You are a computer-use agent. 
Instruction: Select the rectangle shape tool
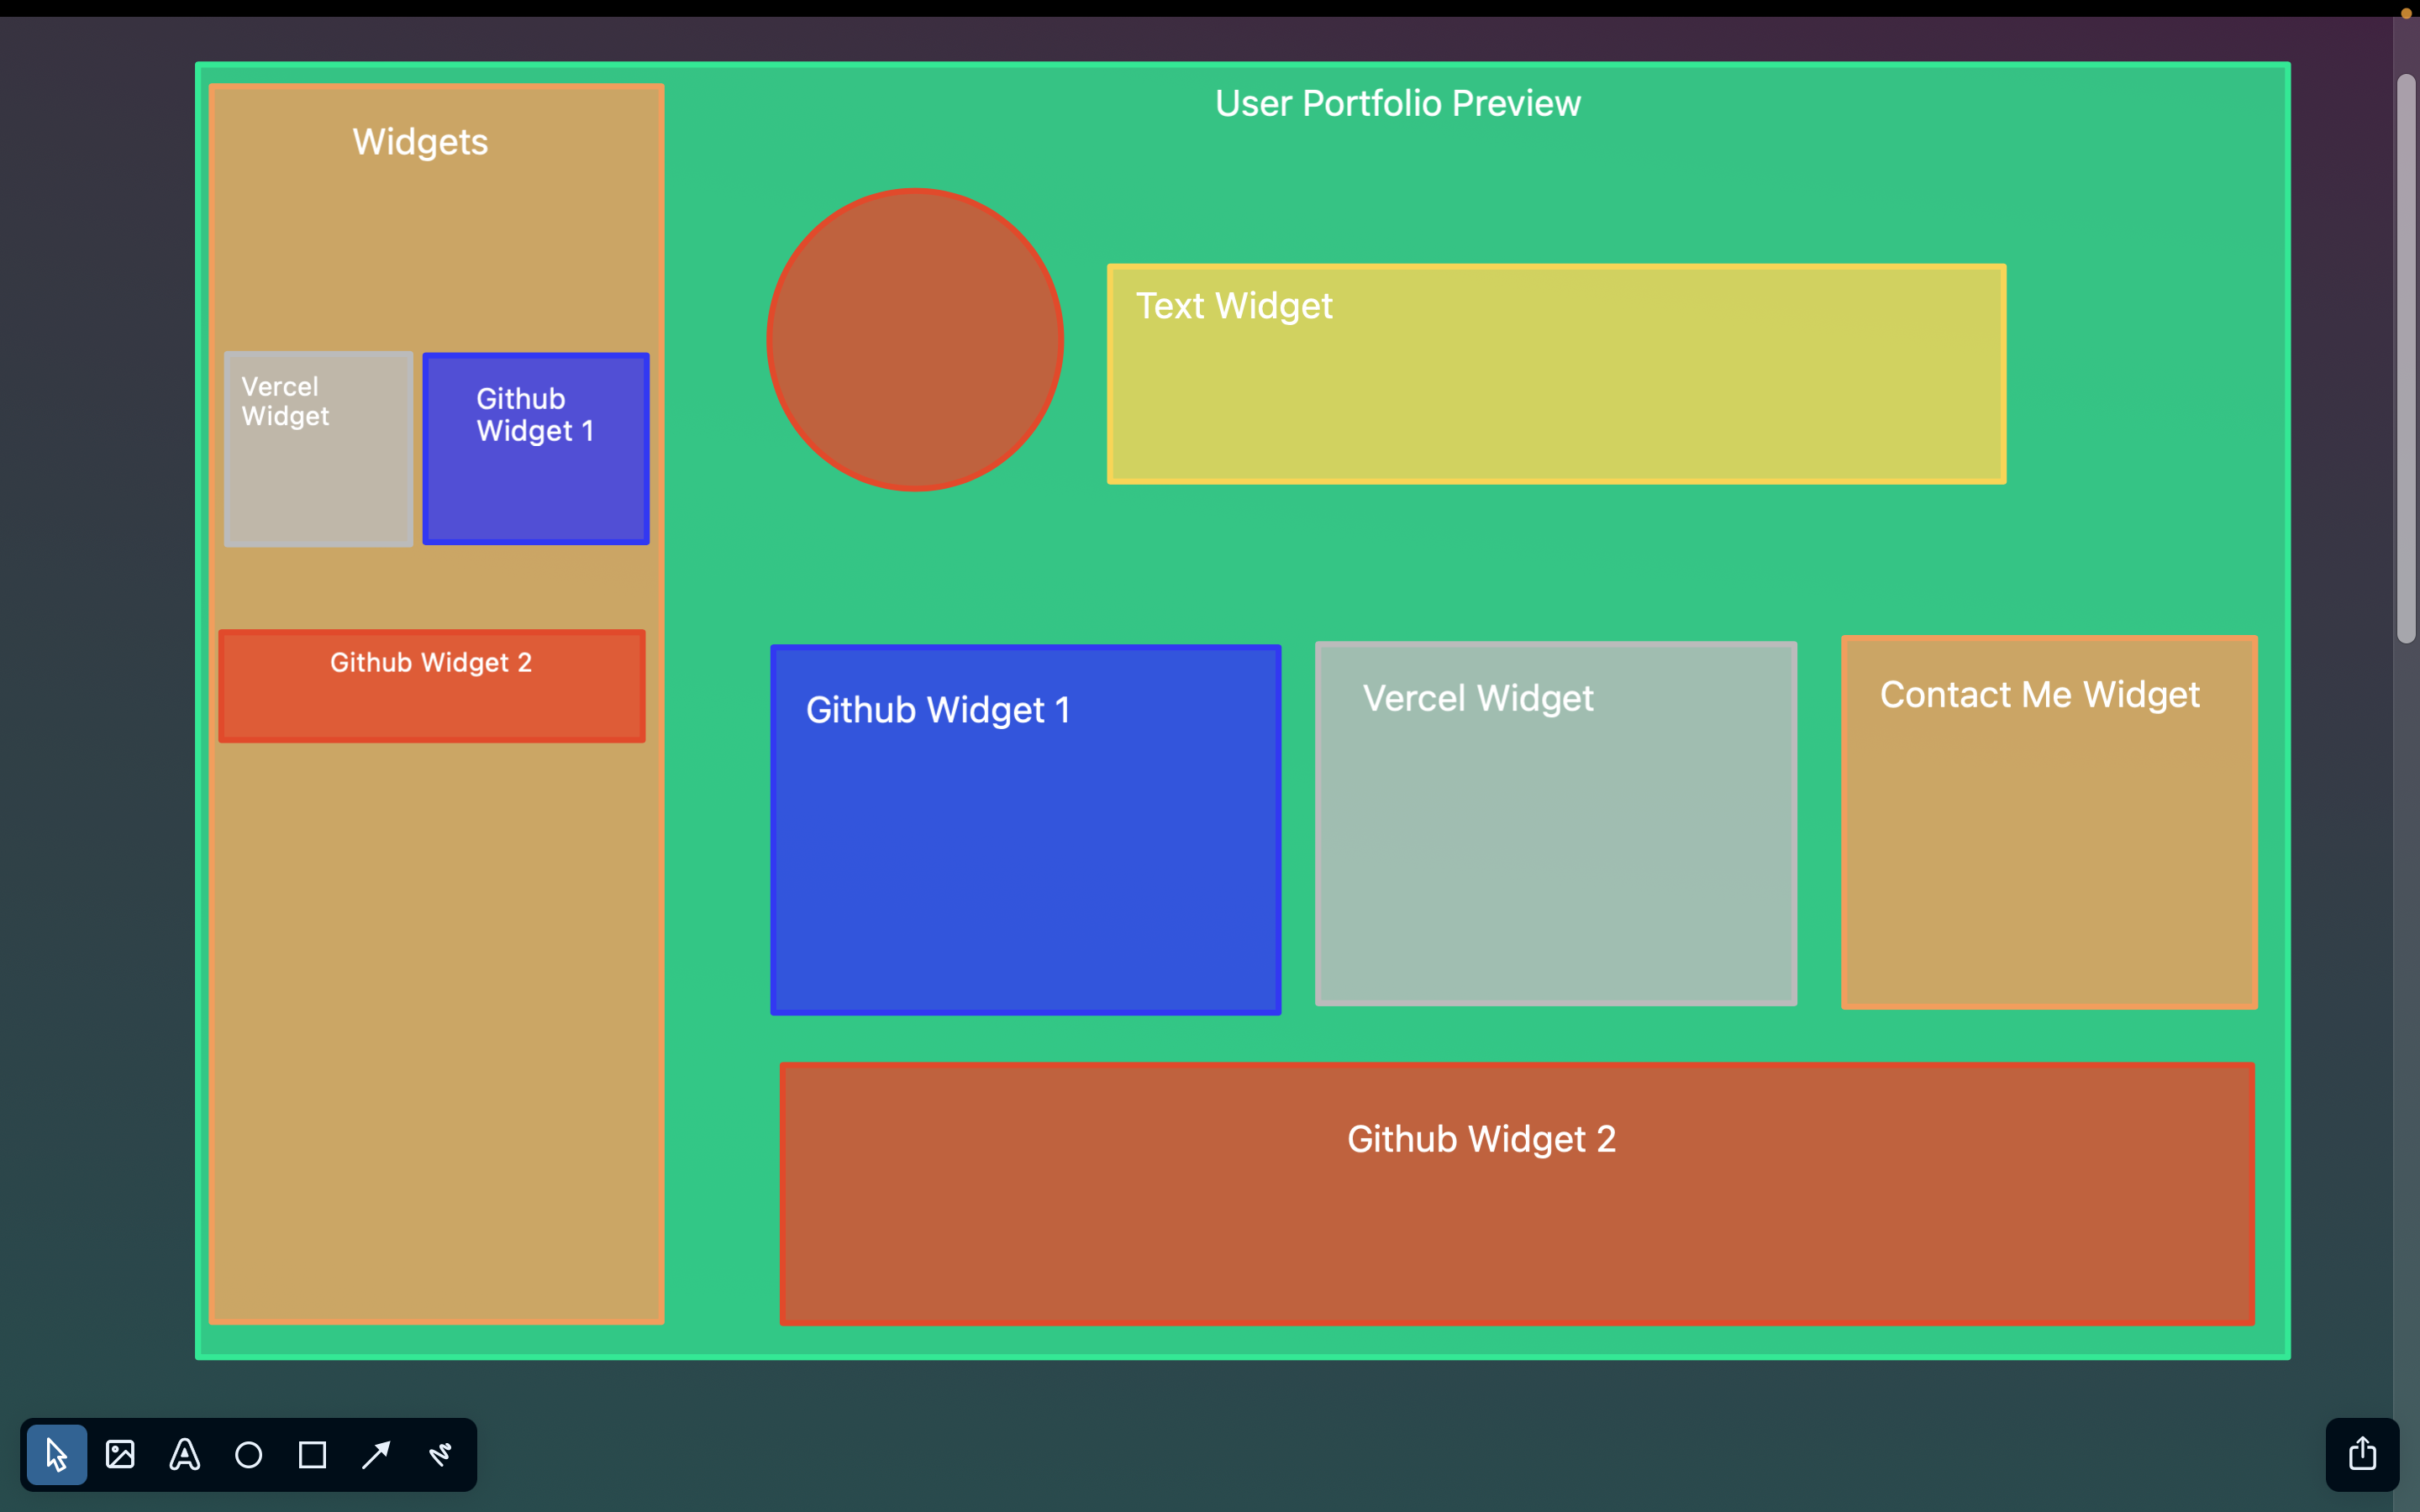point(312,1454)
